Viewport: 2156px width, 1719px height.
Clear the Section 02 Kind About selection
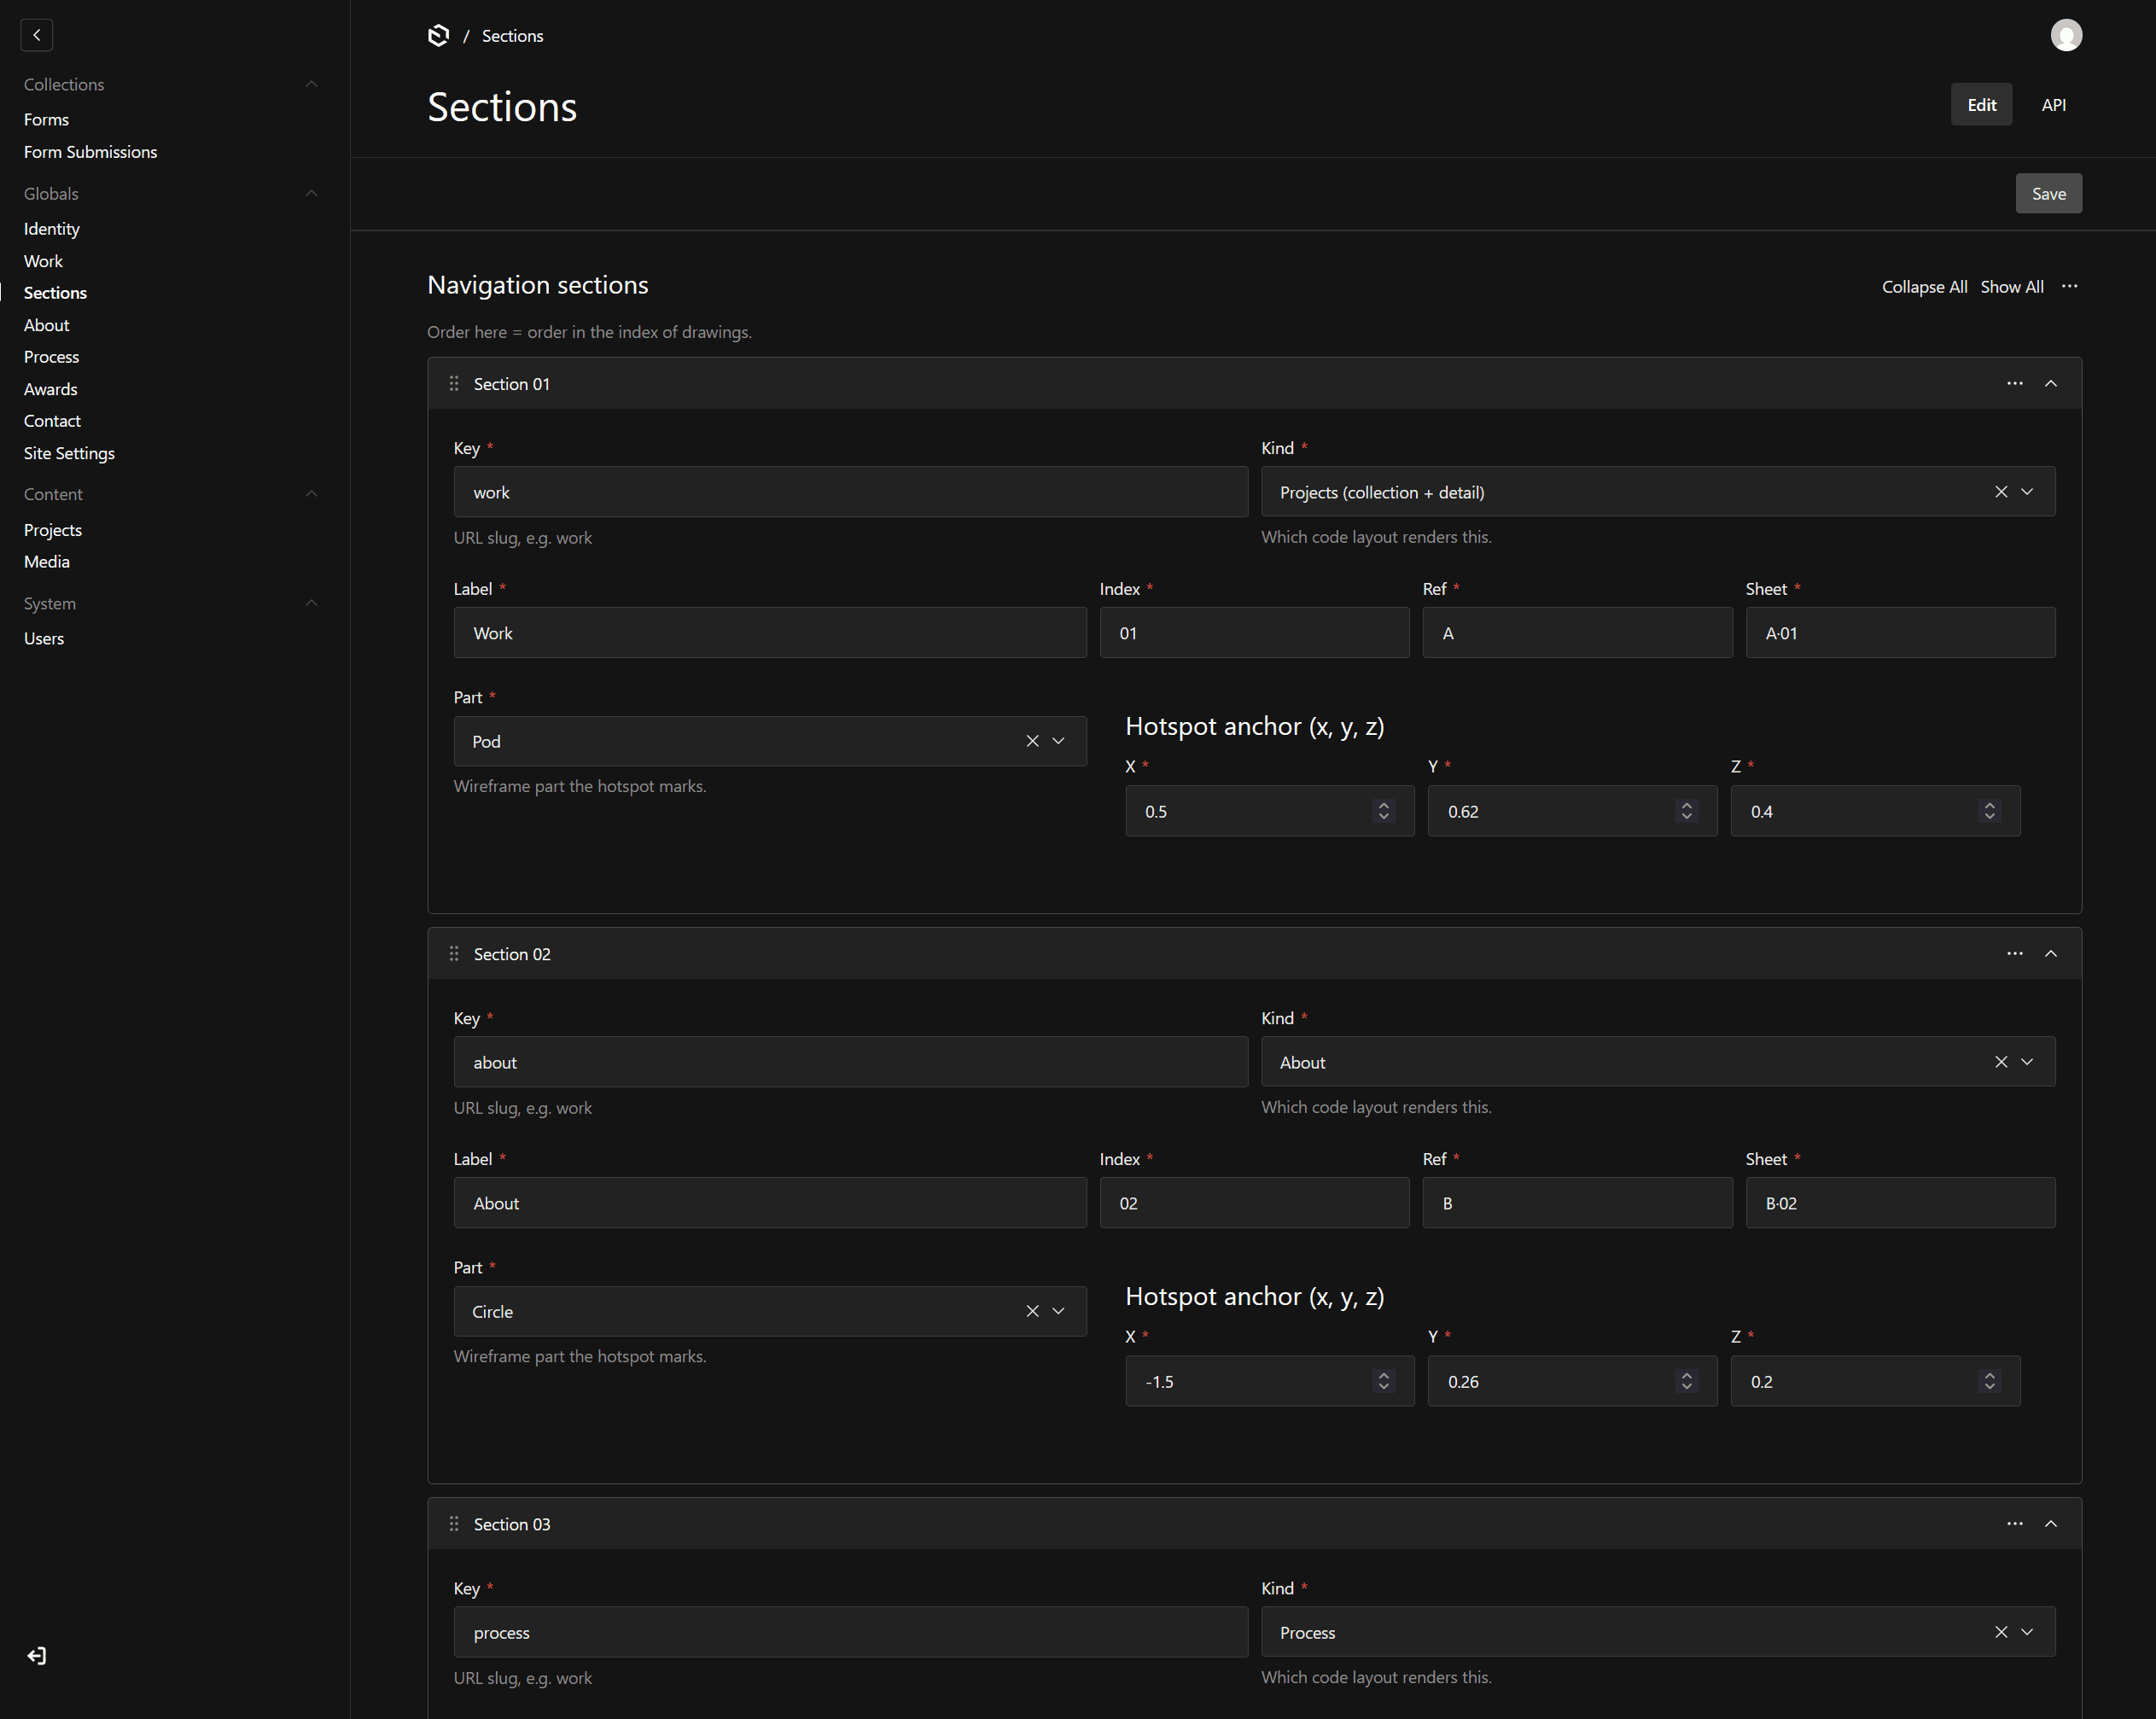click(x=2001, y=1062)
